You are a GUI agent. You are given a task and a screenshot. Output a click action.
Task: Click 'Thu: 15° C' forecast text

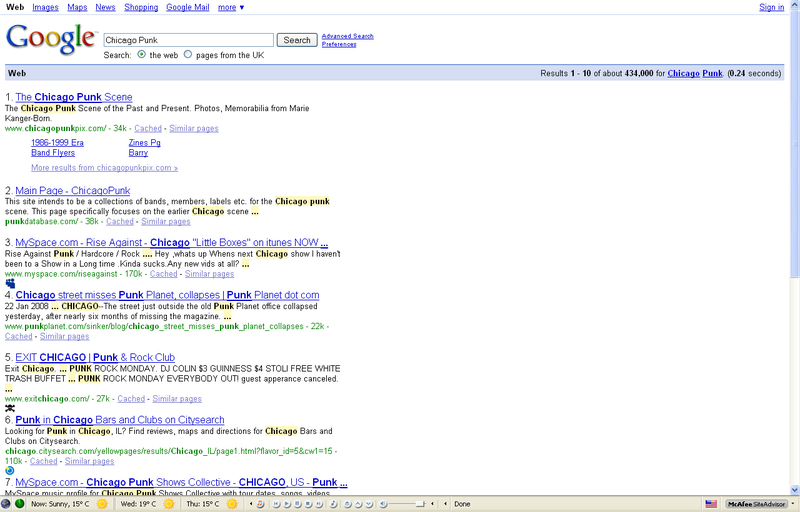[203, 504]
